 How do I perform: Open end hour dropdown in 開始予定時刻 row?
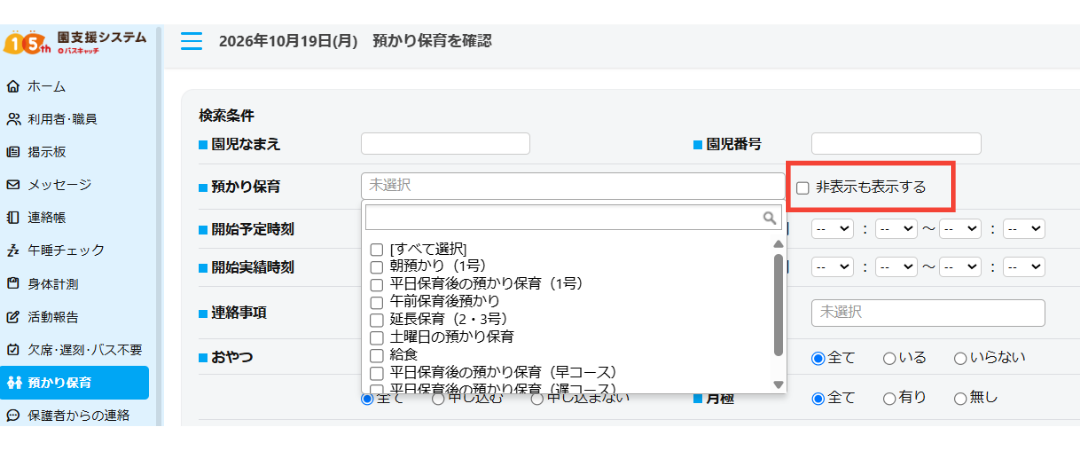pos(960,229)
